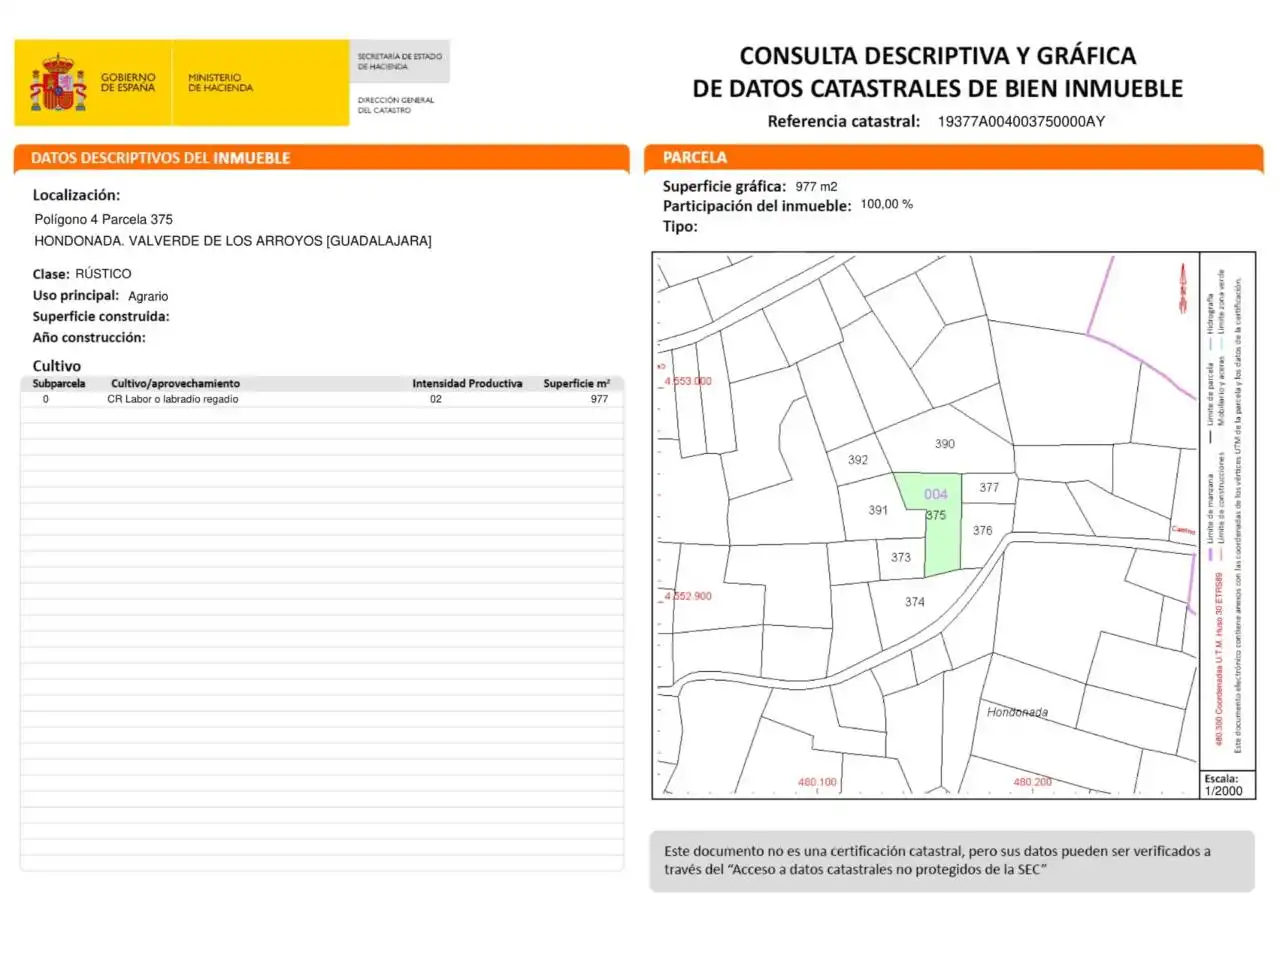The image size is (1280, 960).
Task: Click the grey disclaimer box at the bottom
Action: 952,861
